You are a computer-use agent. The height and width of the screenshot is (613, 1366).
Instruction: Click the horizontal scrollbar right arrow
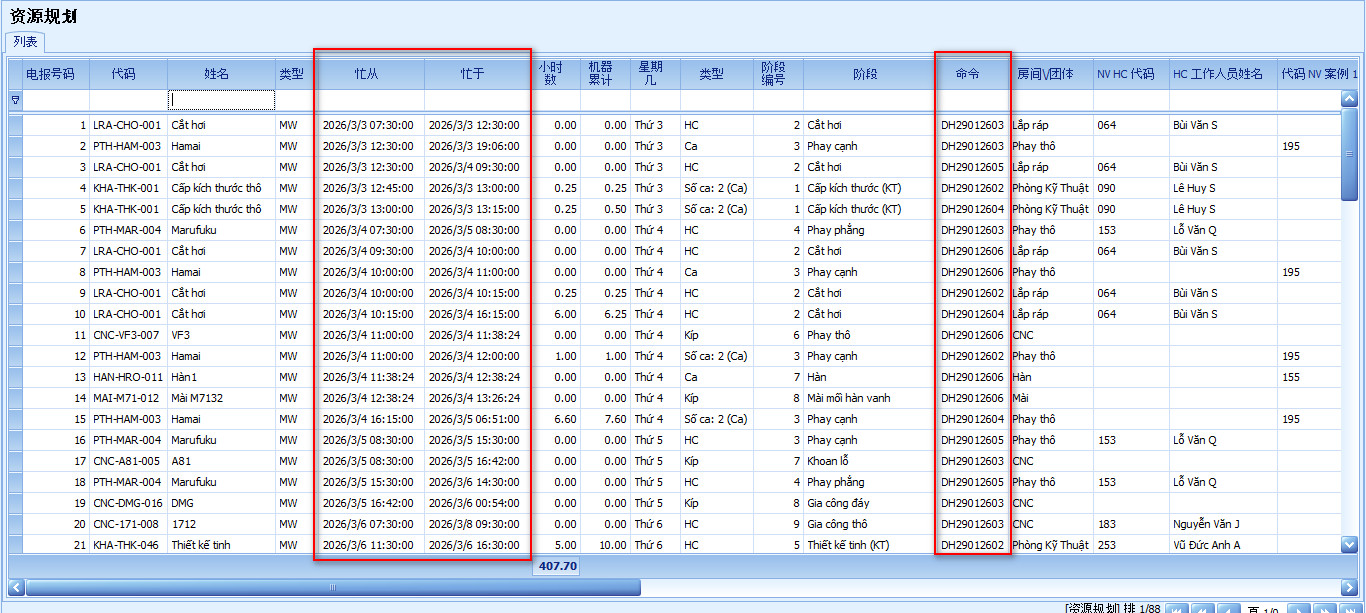click(1349, 587)
